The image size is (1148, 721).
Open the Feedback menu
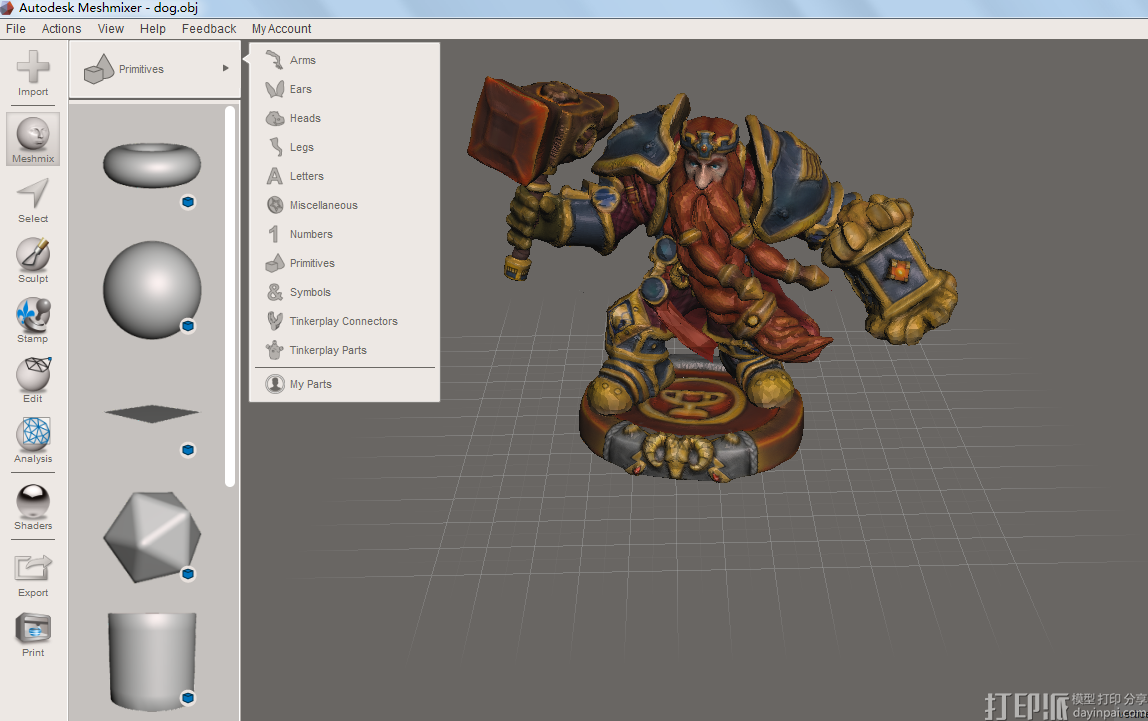point(209,29)
